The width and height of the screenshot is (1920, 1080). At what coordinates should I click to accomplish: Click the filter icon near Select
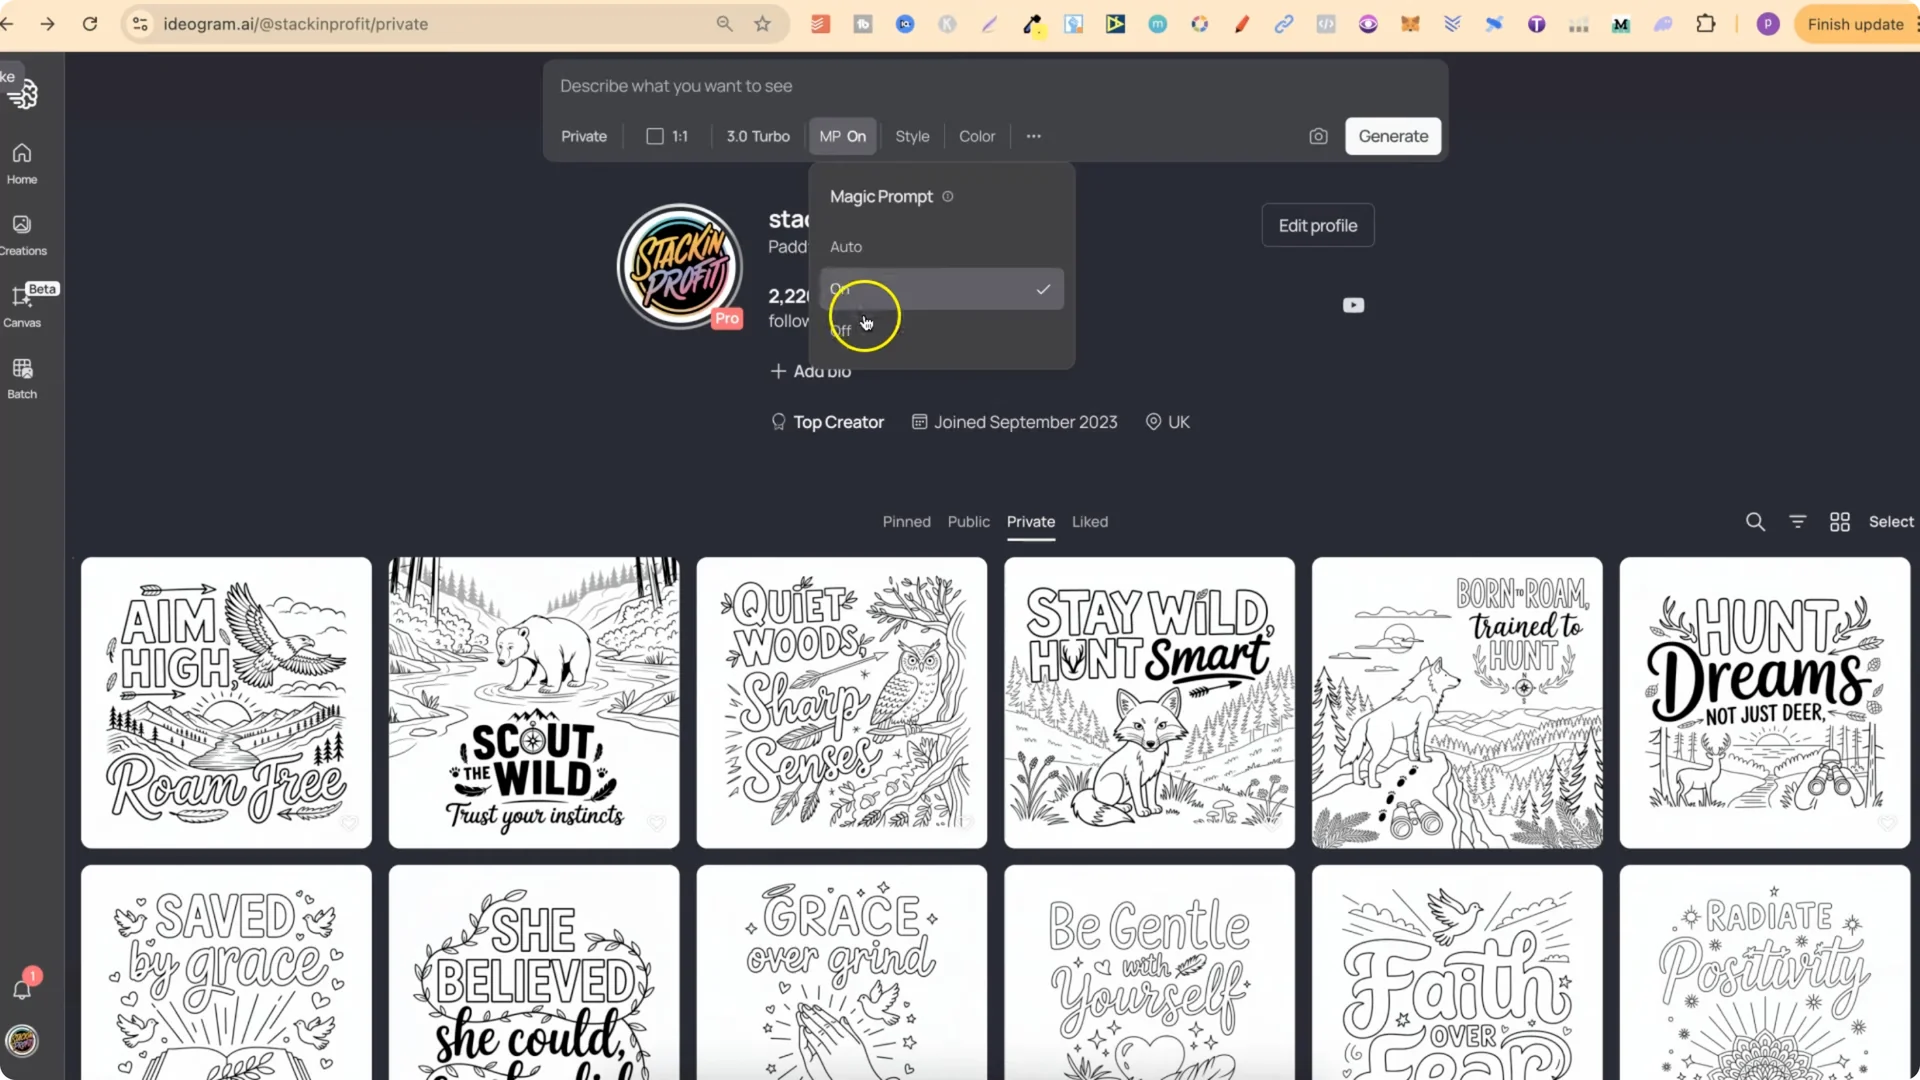[1797, 521]
